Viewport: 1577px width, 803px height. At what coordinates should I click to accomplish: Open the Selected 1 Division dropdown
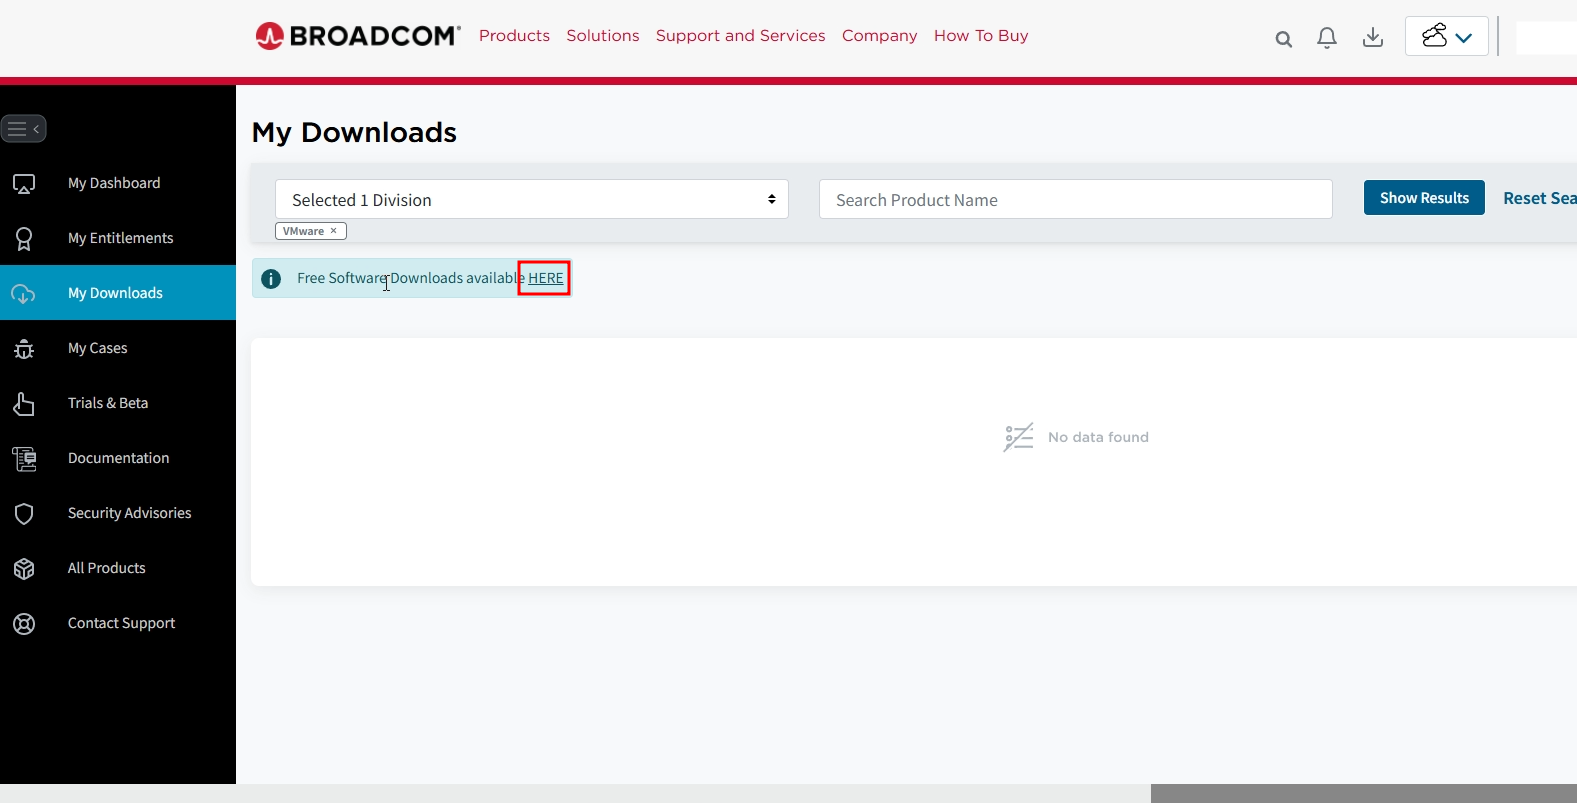[x=532, y=199]
